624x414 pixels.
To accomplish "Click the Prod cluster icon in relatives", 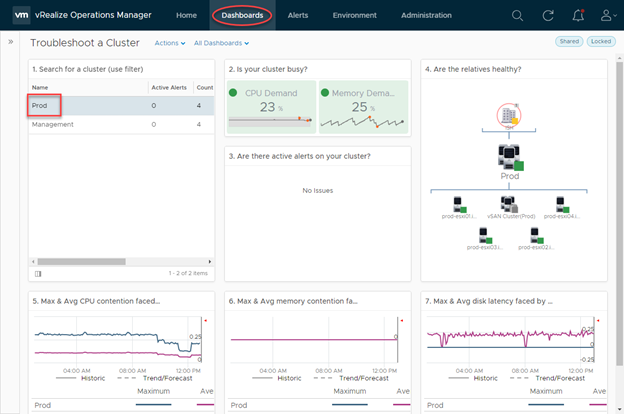I will tap(511, 157).
